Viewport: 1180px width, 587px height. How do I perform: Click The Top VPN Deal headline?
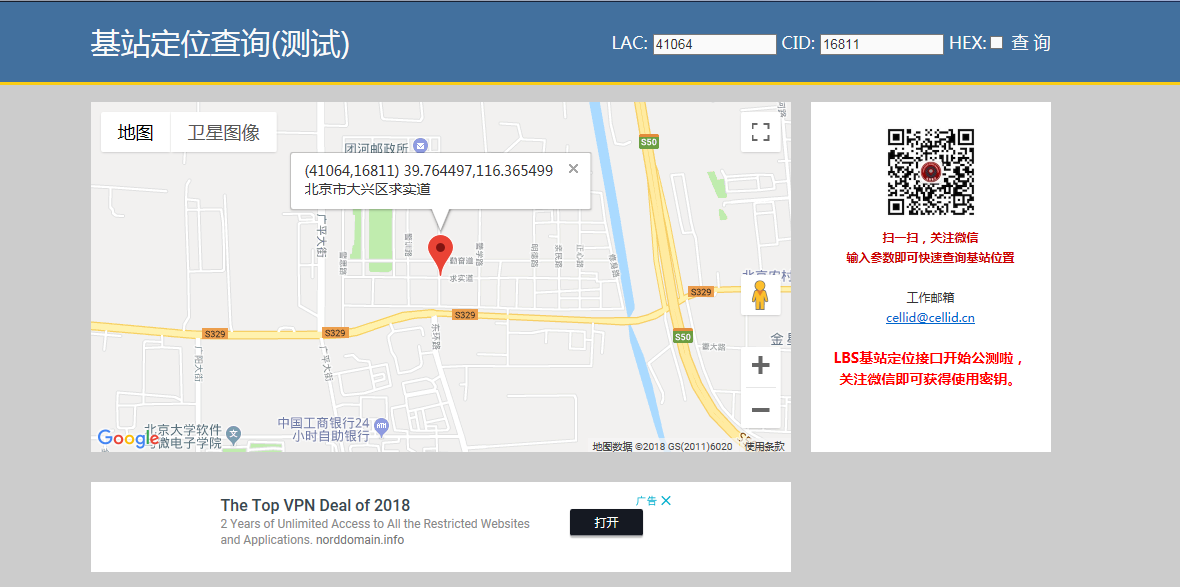coord(315,505)
